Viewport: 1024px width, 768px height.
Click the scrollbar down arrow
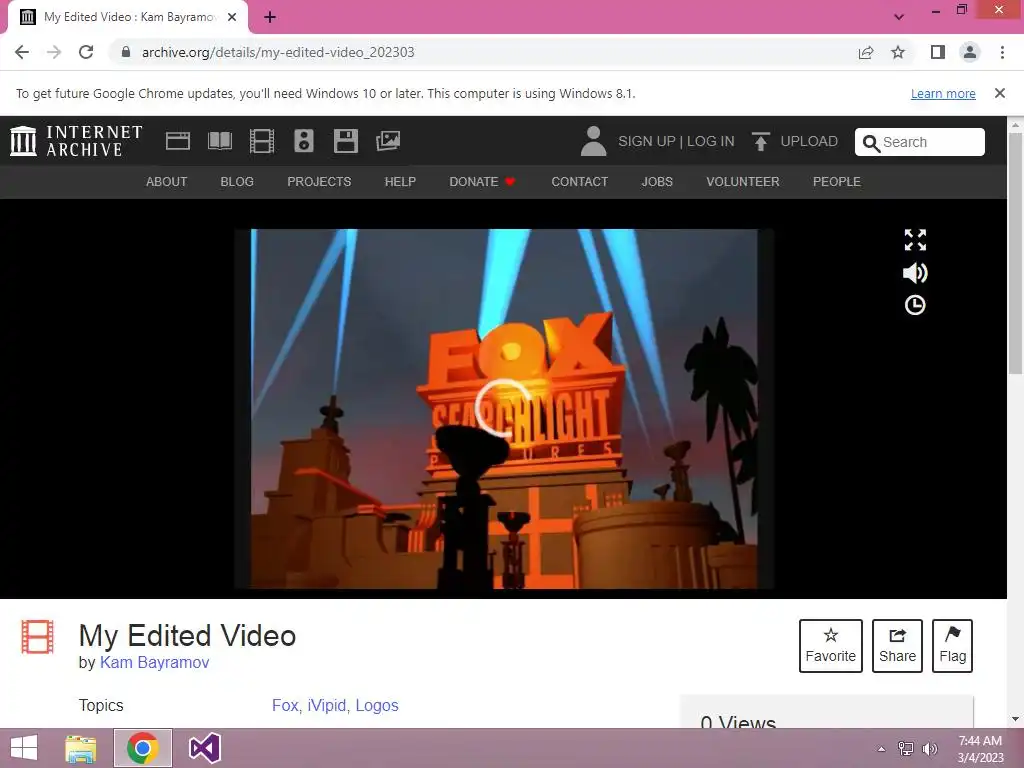[1016, 719]
